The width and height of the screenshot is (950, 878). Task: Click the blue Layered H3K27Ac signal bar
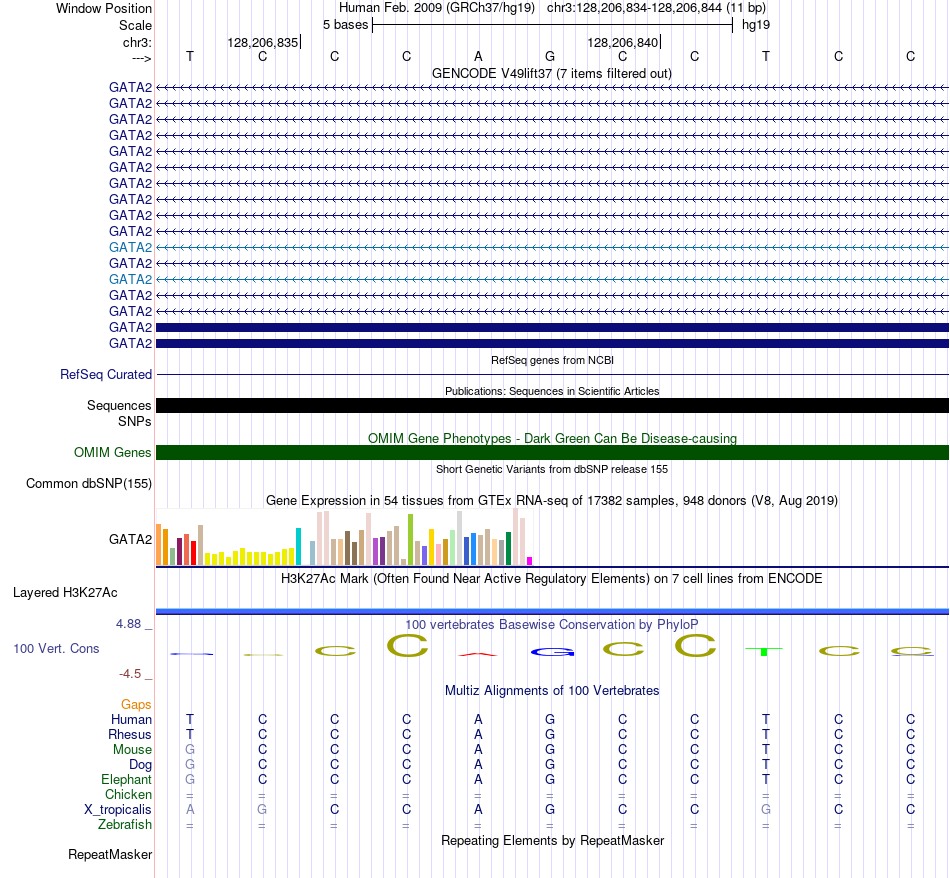click(x=552, y=611)
